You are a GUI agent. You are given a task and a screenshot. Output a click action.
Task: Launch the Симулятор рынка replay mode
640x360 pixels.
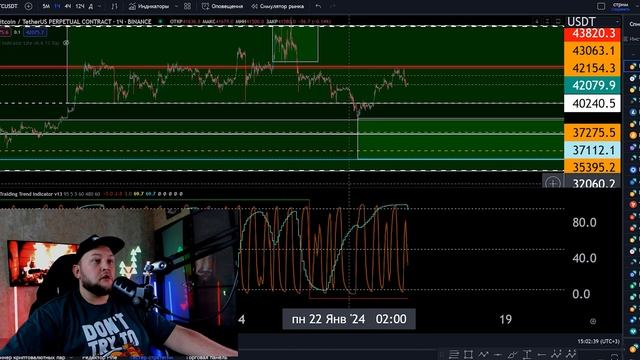(278, 6)
